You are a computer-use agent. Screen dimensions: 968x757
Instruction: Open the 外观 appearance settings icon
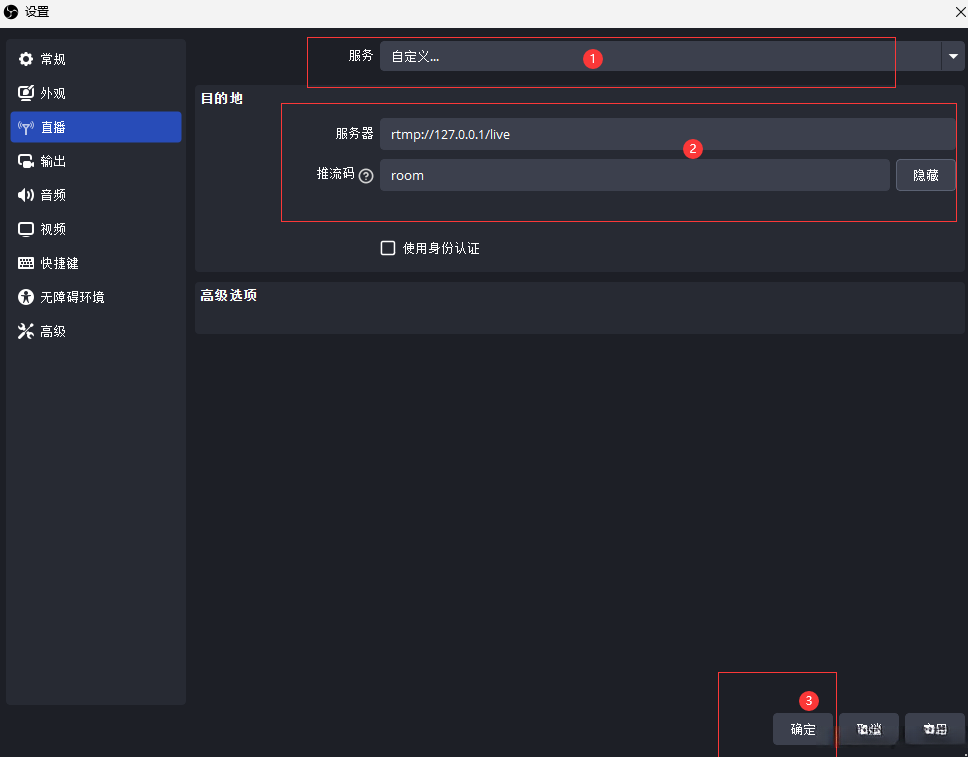click(x=25, y=93)
